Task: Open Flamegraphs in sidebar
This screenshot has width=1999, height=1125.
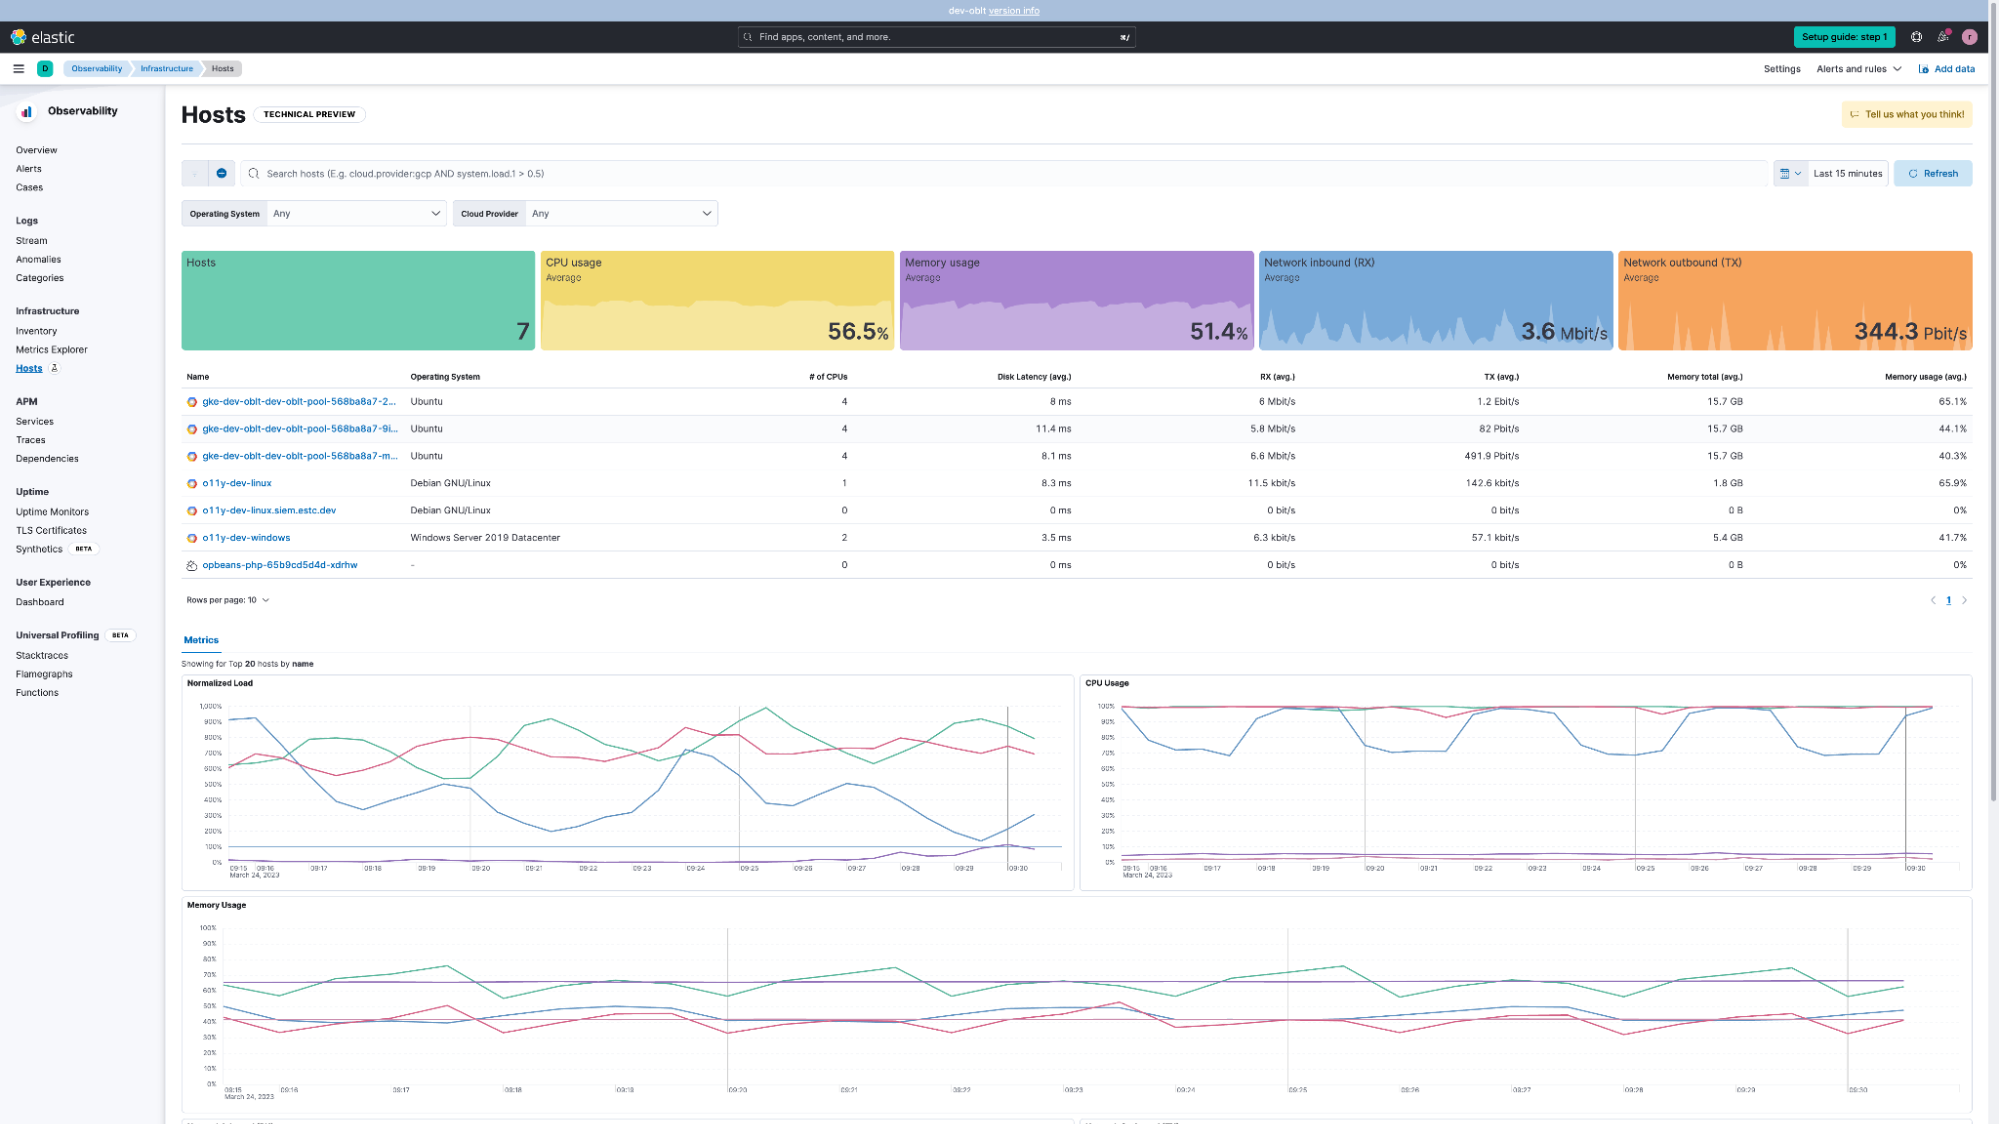Action: [x=44, y=674]
